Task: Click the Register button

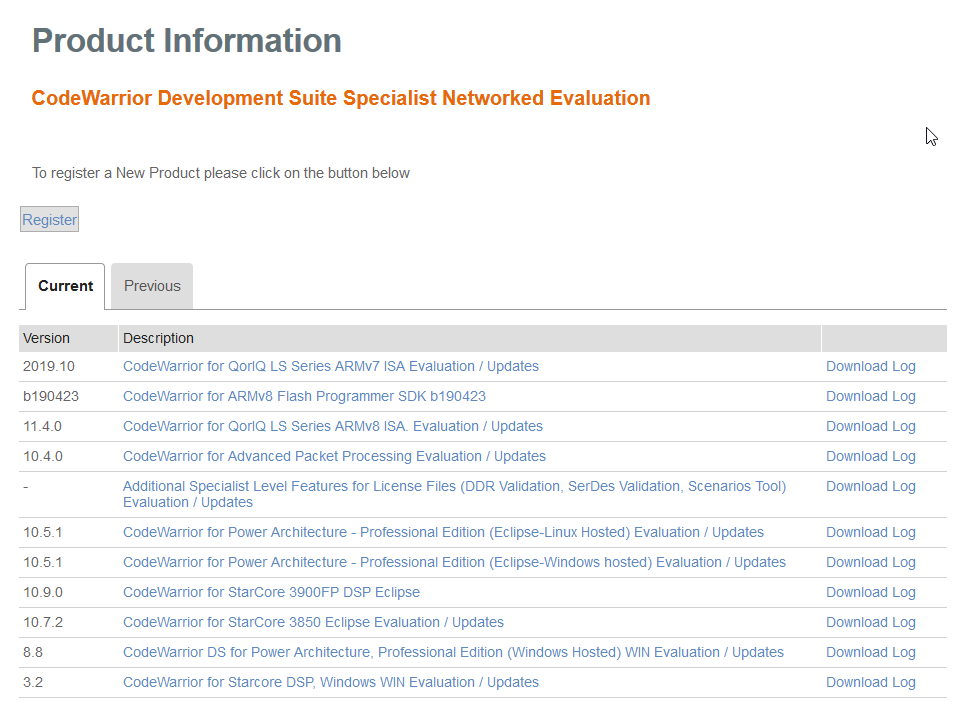Action: [x=49, y=220]
